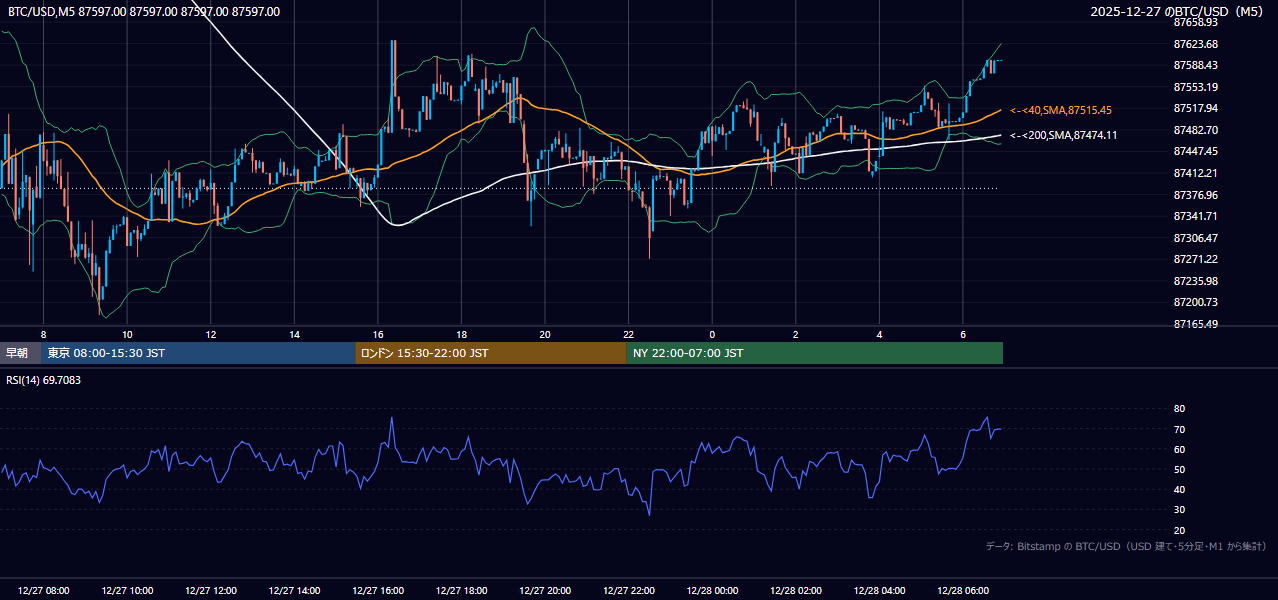Click RSI axis level 80
Viewport: 1278px width, 600px height.
[1180, 409]
